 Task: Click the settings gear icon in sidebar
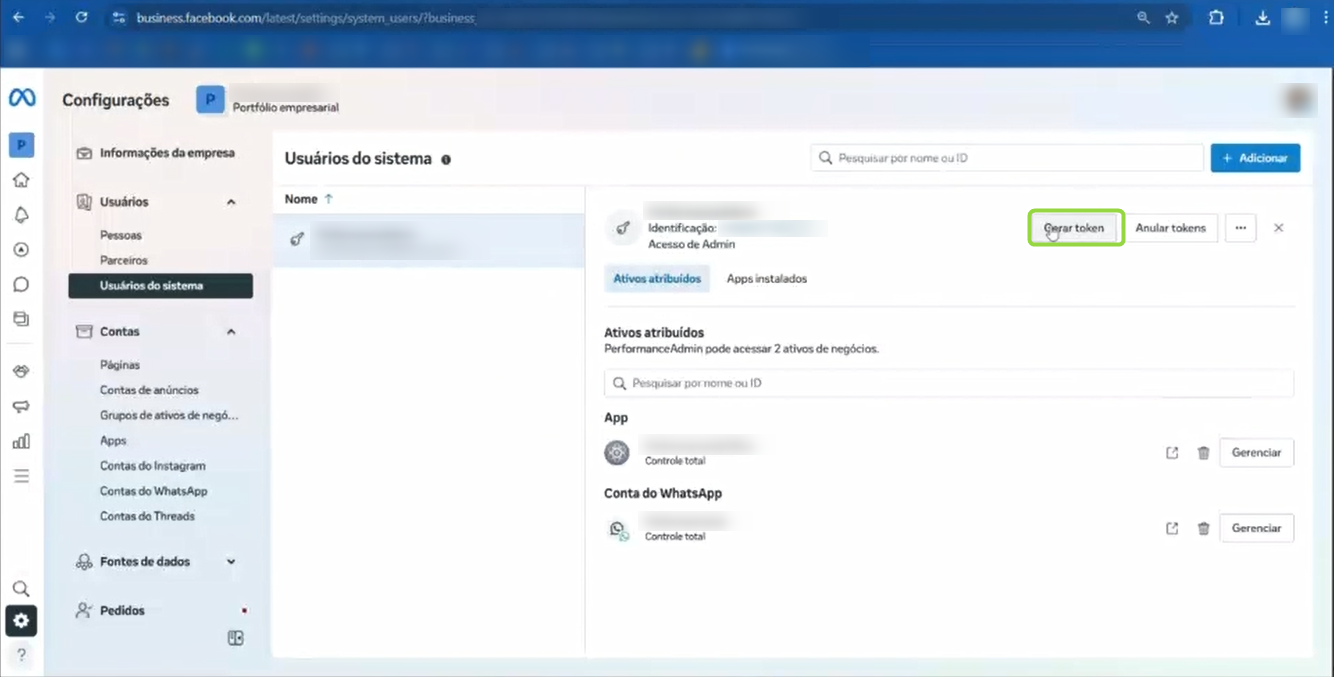(21, 621)
